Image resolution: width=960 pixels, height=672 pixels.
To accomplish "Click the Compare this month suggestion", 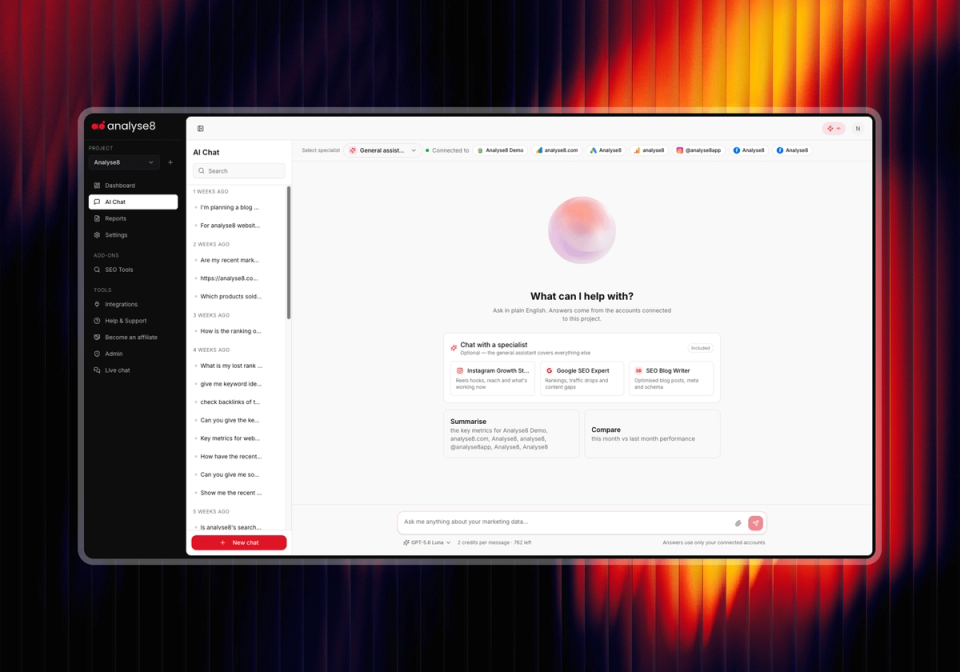I will click(x=652, y=434).
